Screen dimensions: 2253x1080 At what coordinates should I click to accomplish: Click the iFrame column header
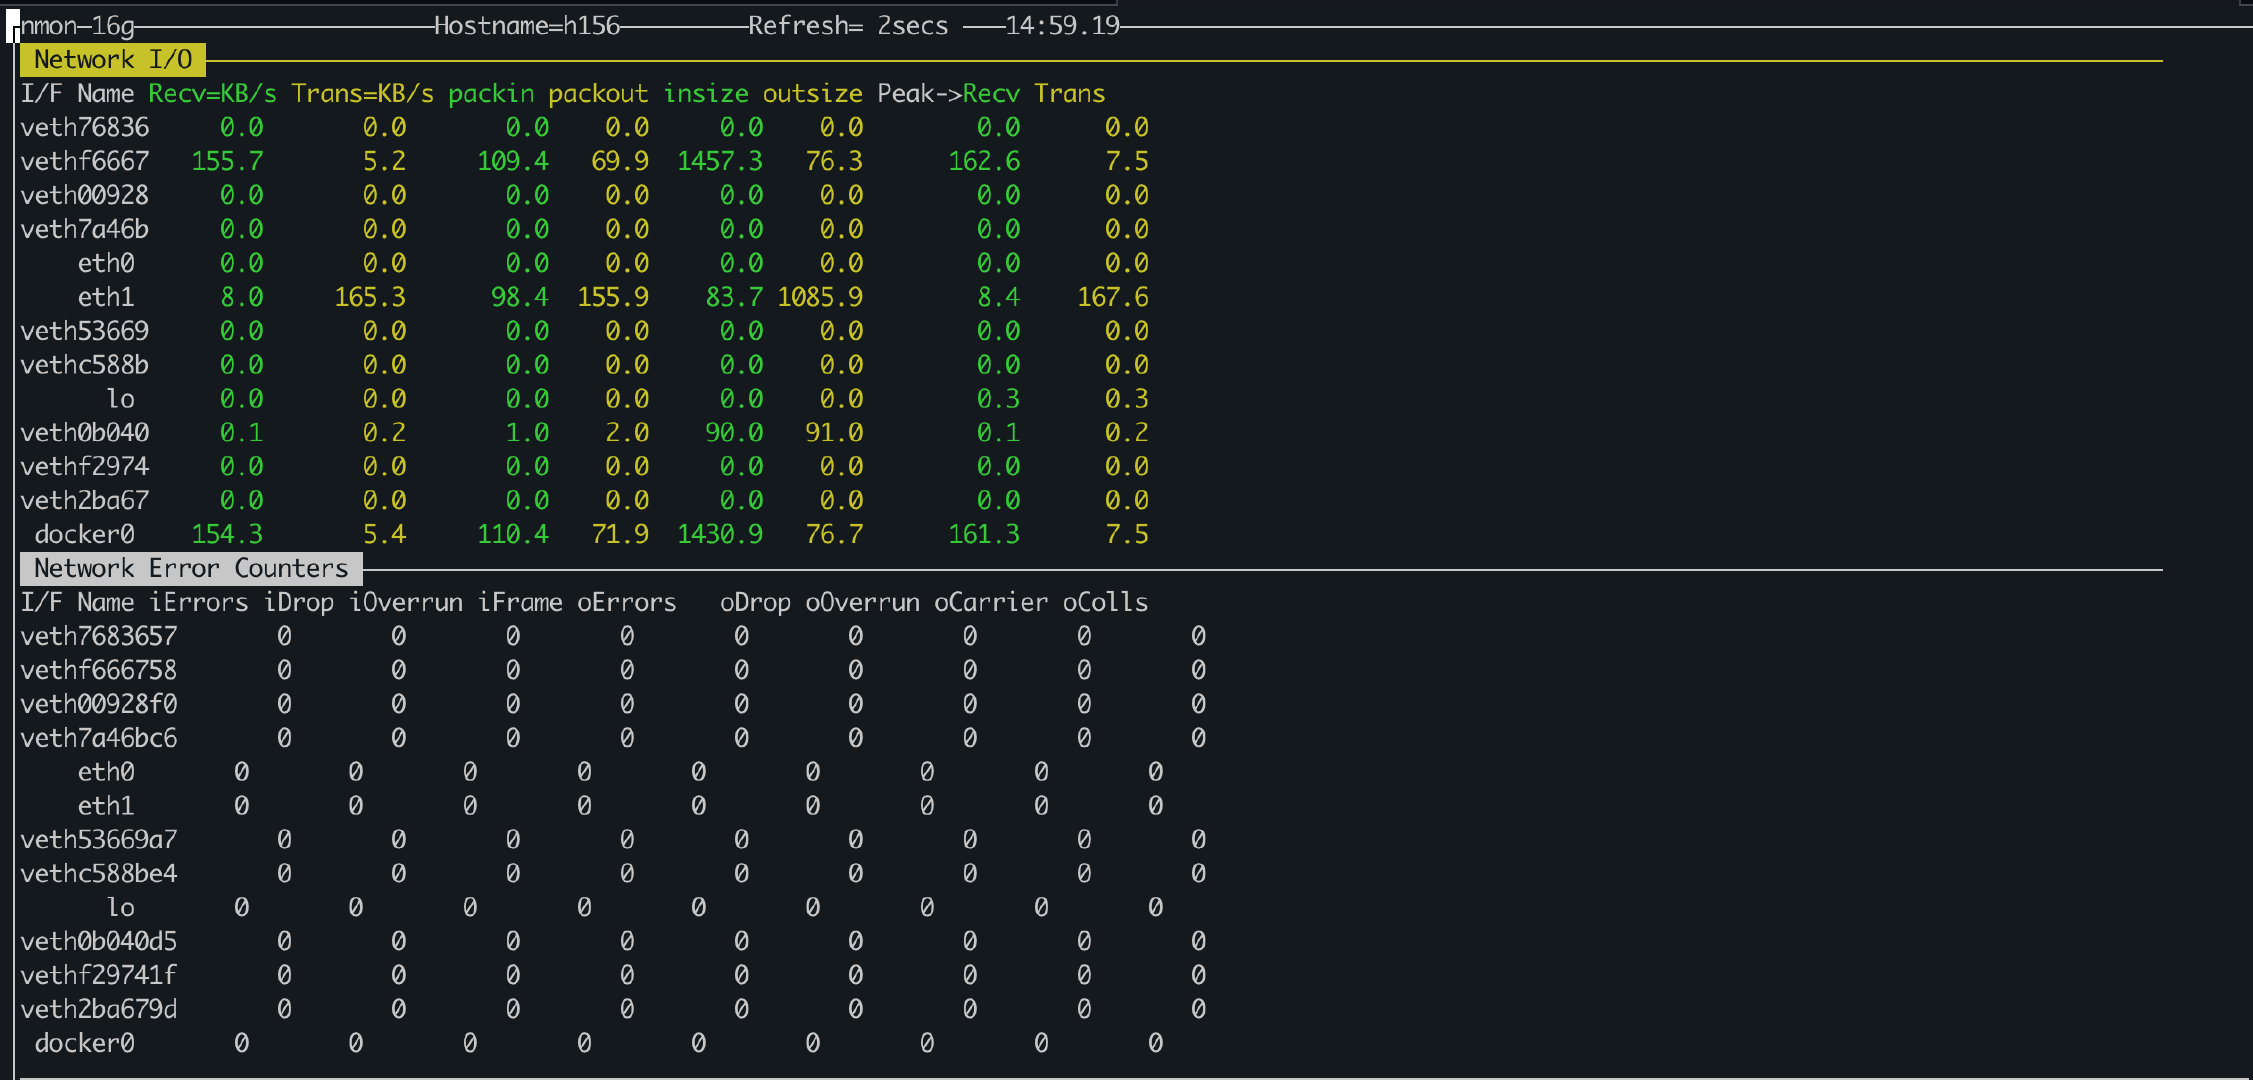pos(520,602)
